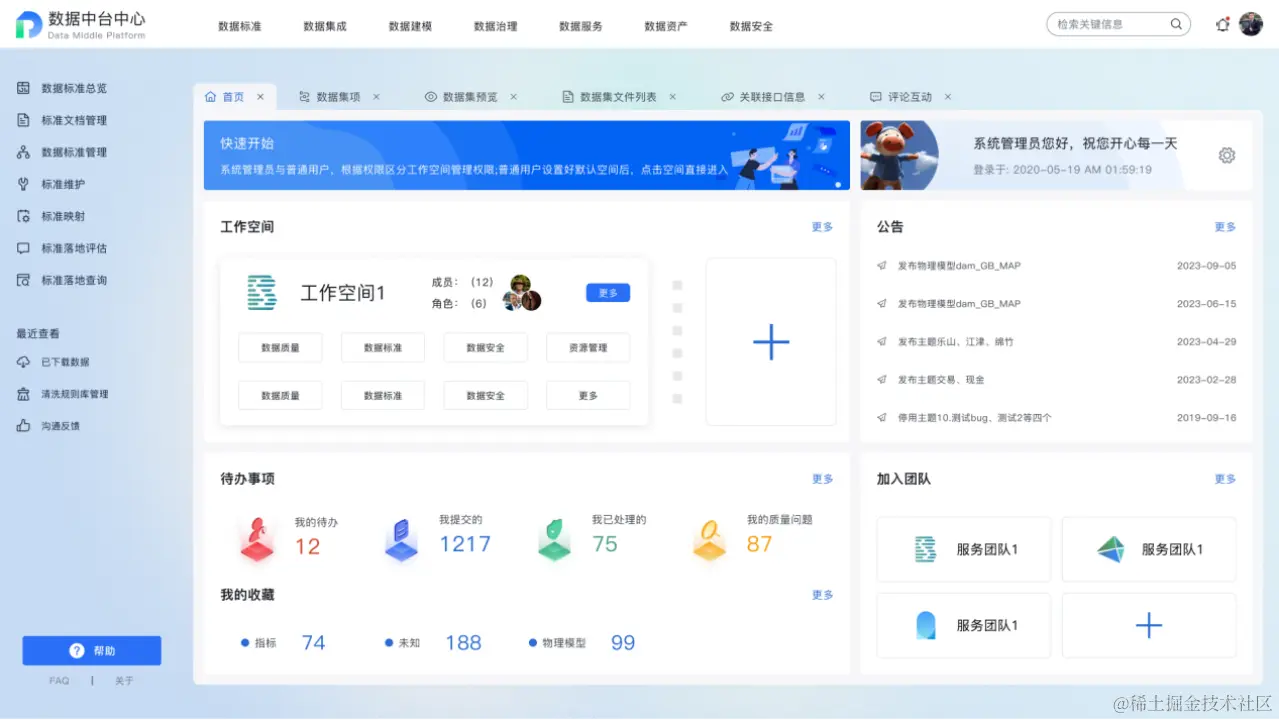Switch to the 数据治理 menu

pos(495,26)
